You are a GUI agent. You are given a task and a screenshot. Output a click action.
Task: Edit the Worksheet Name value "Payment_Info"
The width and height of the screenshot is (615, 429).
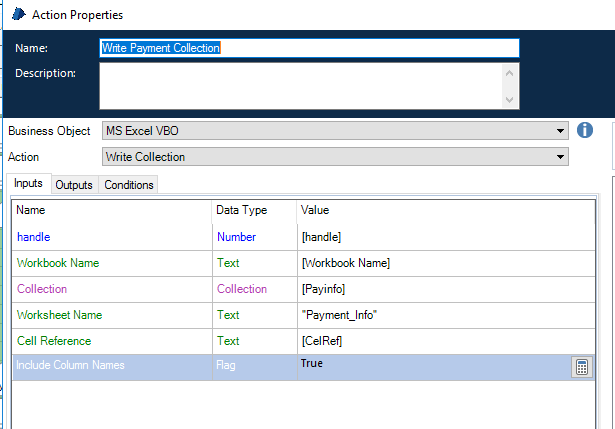pyautogui.click(x=430, y=315)
